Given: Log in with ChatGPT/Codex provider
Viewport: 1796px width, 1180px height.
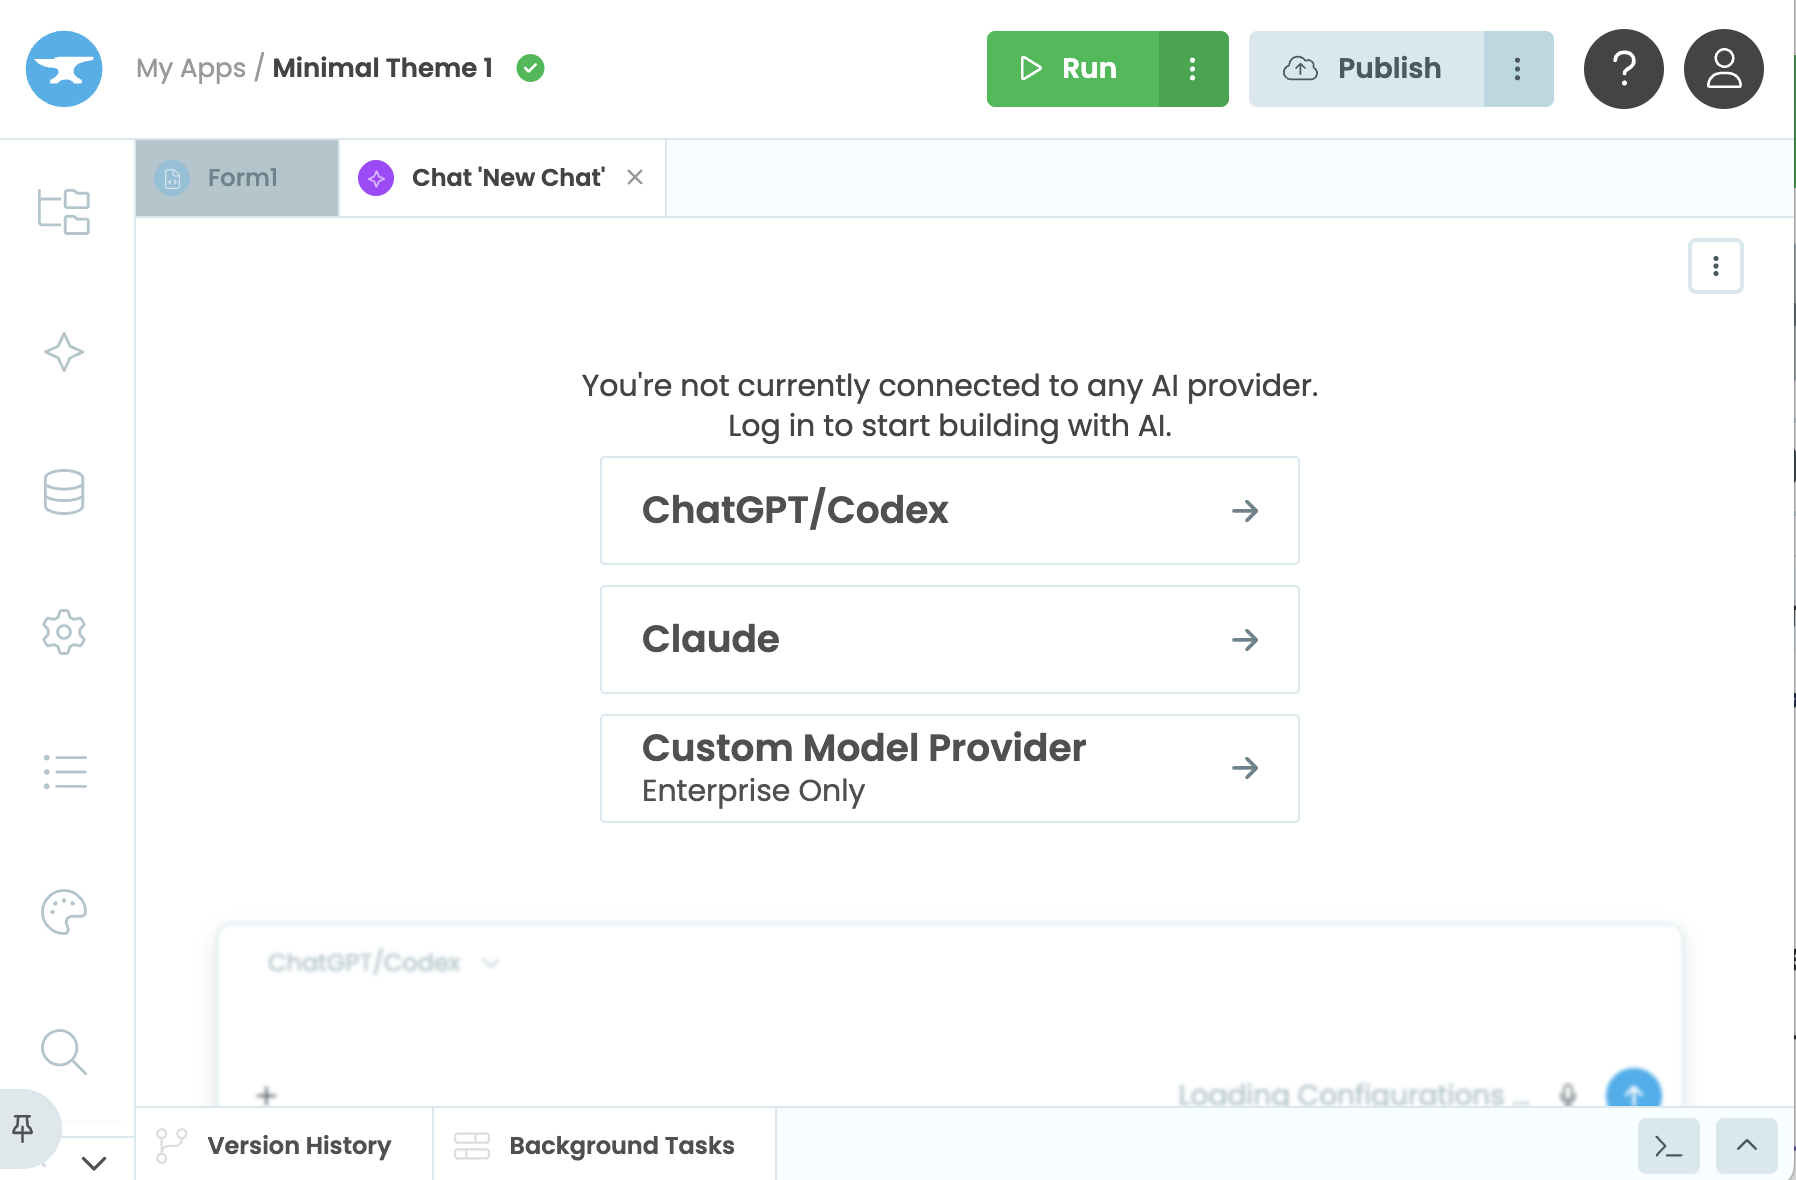Looking at the screenshot, I should point(950,511).
